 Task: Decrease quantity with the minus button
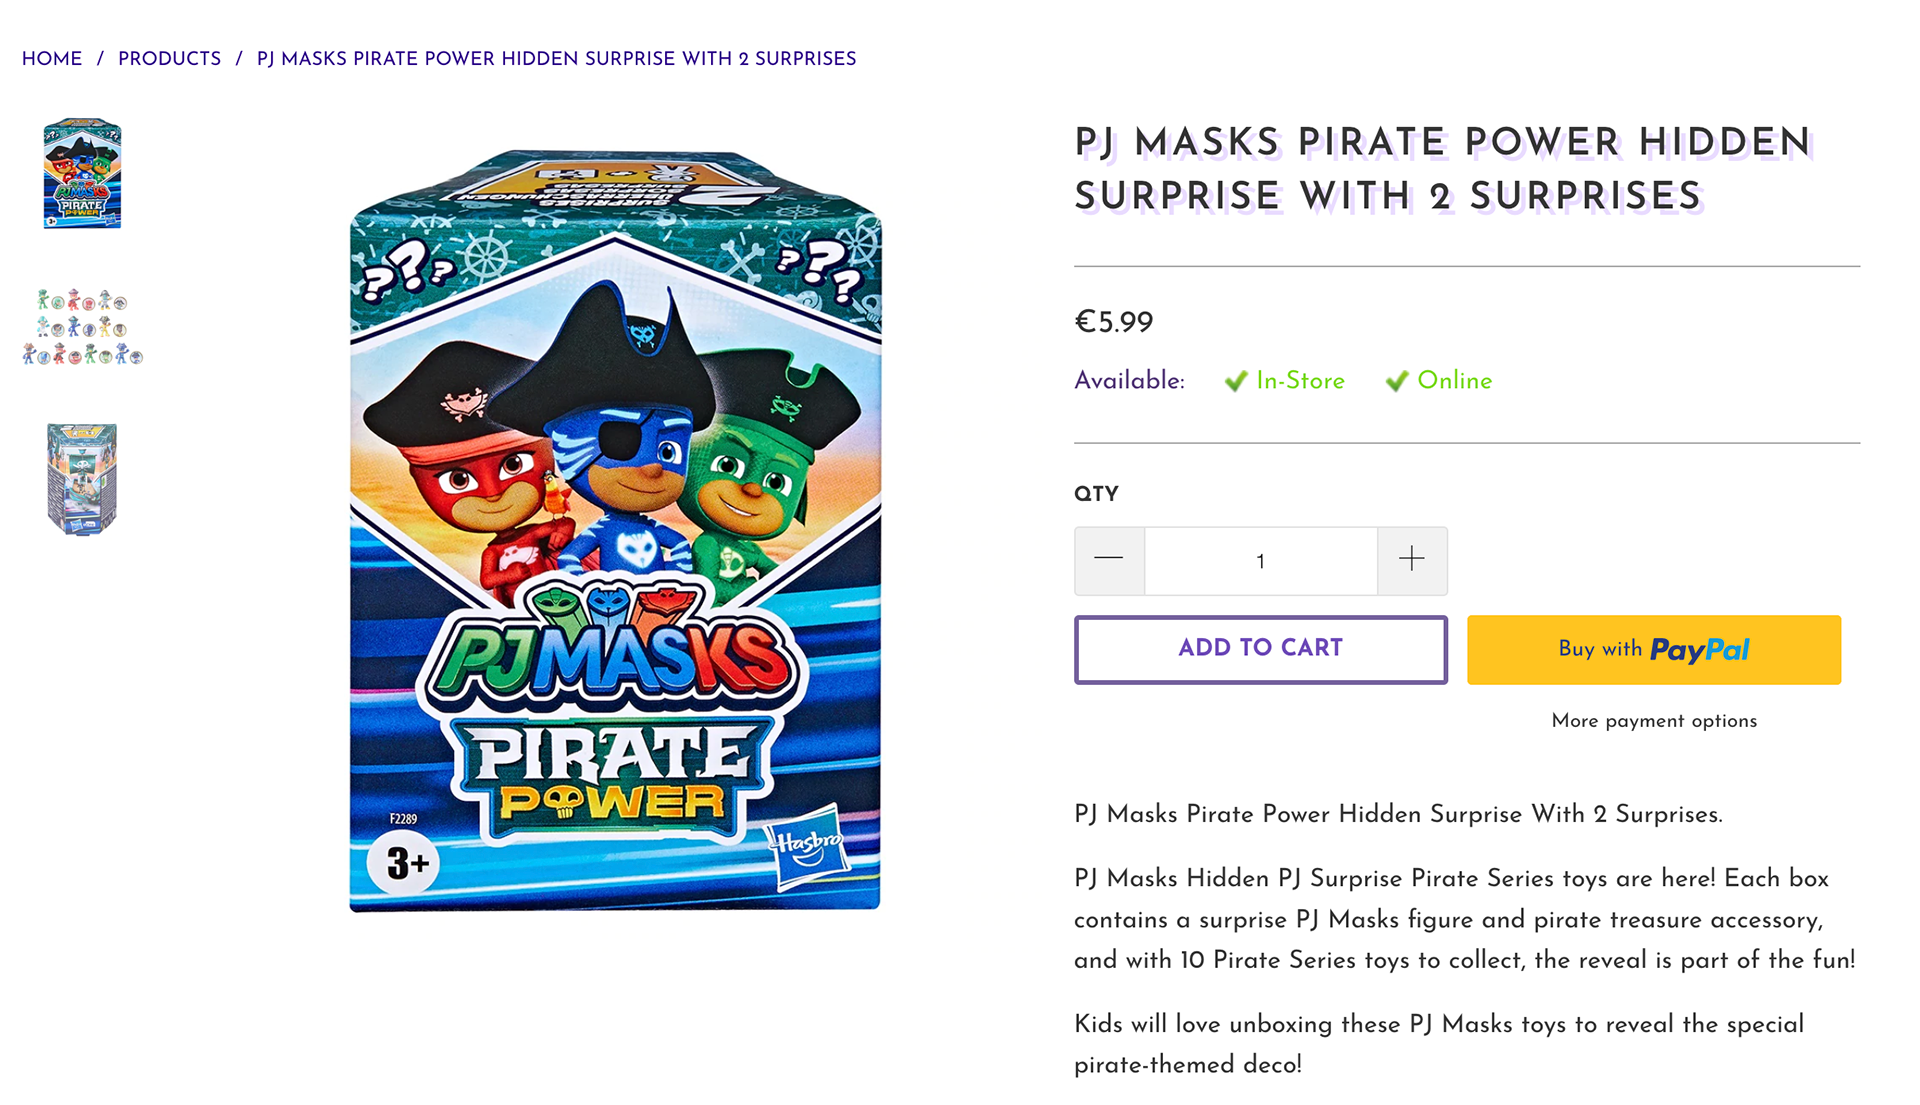tap(1109, 560)
